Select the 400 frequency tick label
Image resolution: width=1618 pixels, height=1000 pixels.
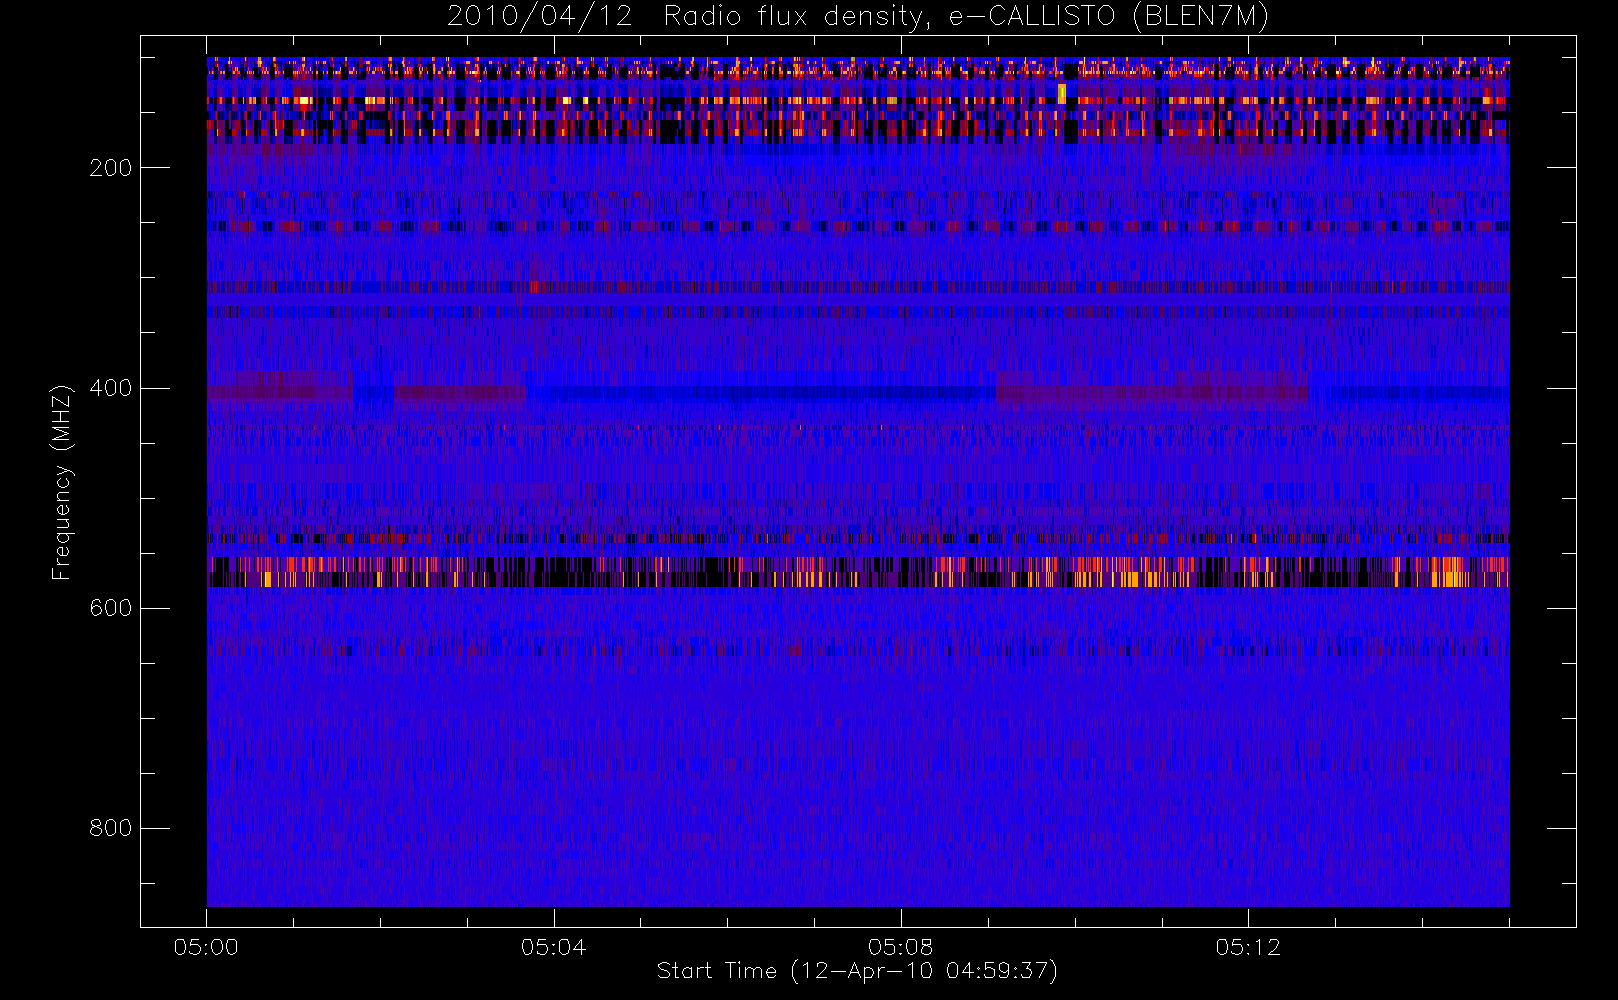[x=110, y=388]
